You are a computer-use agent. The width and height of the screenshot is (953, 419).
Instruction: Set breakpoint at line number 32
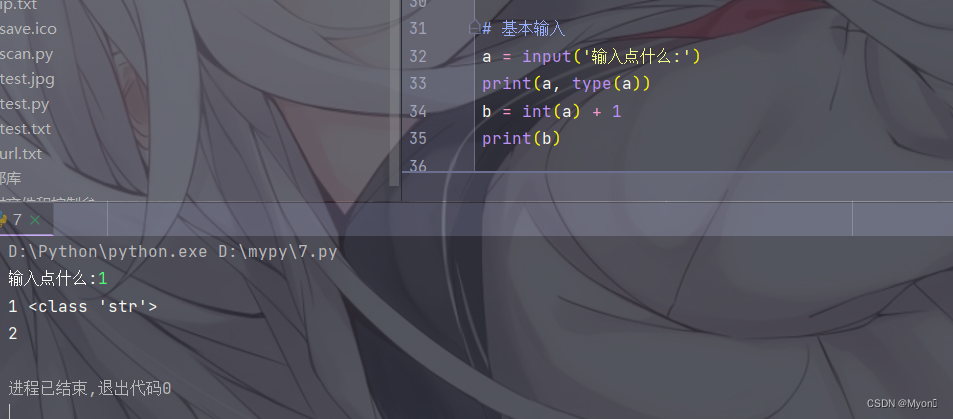click(x=418, y=56)
